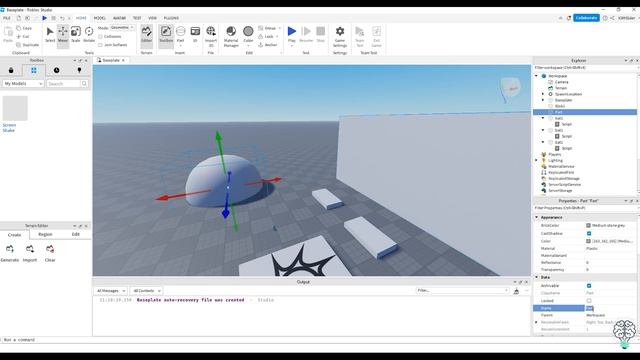
Task: Click quick-access Play icon in title toolbar
Action: (x=44, y=18)
